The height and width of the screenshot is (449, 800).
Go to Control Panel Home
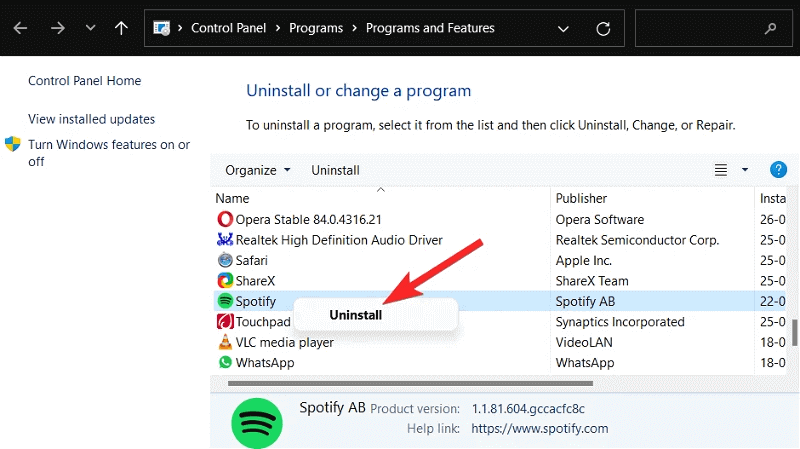tap(84, 81)
